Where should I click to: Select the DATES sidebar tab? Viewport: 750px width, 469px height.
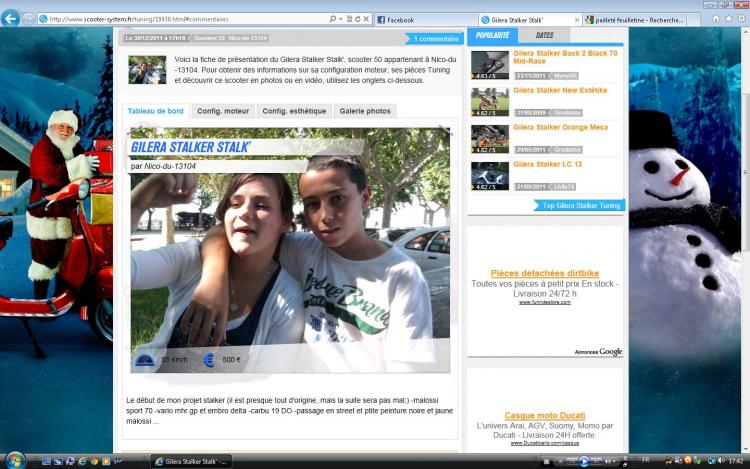coord(544,35)
